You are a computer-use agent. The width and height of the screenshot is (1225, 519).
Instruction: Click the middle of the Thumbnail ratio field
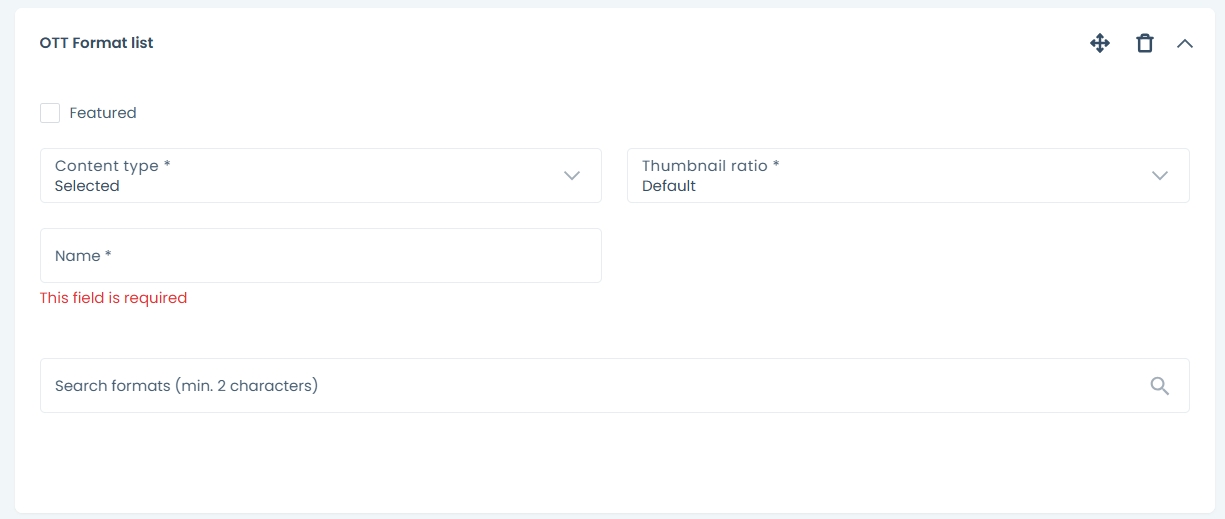907,176
